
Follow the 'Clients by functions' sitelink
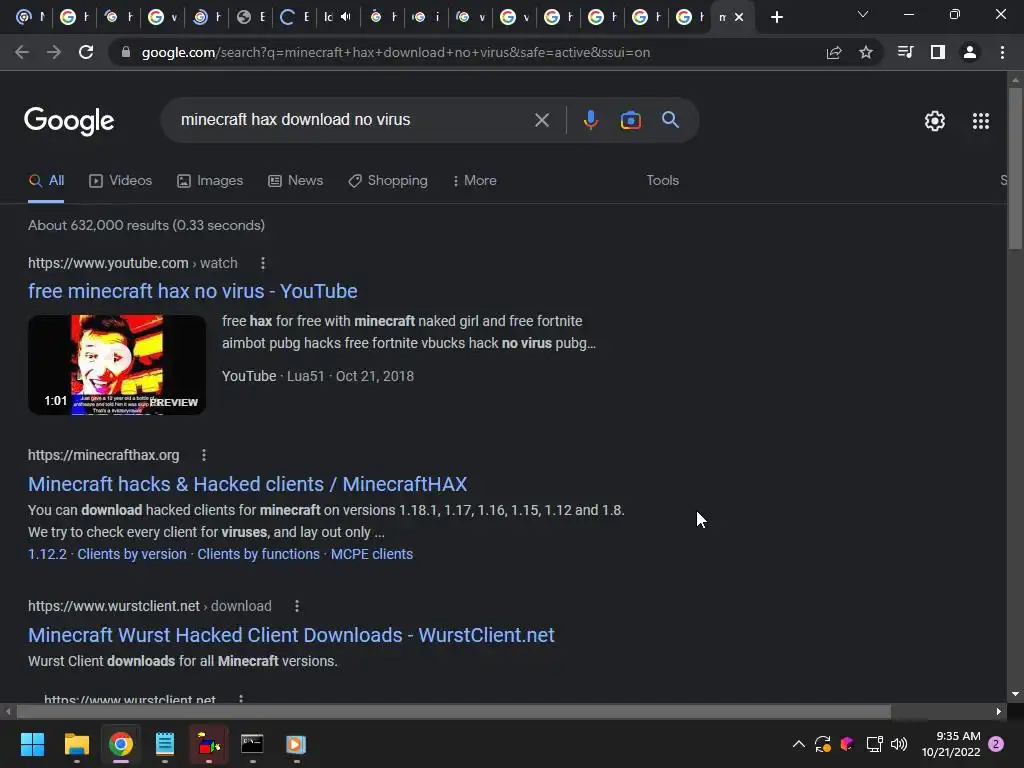[259, 554]
